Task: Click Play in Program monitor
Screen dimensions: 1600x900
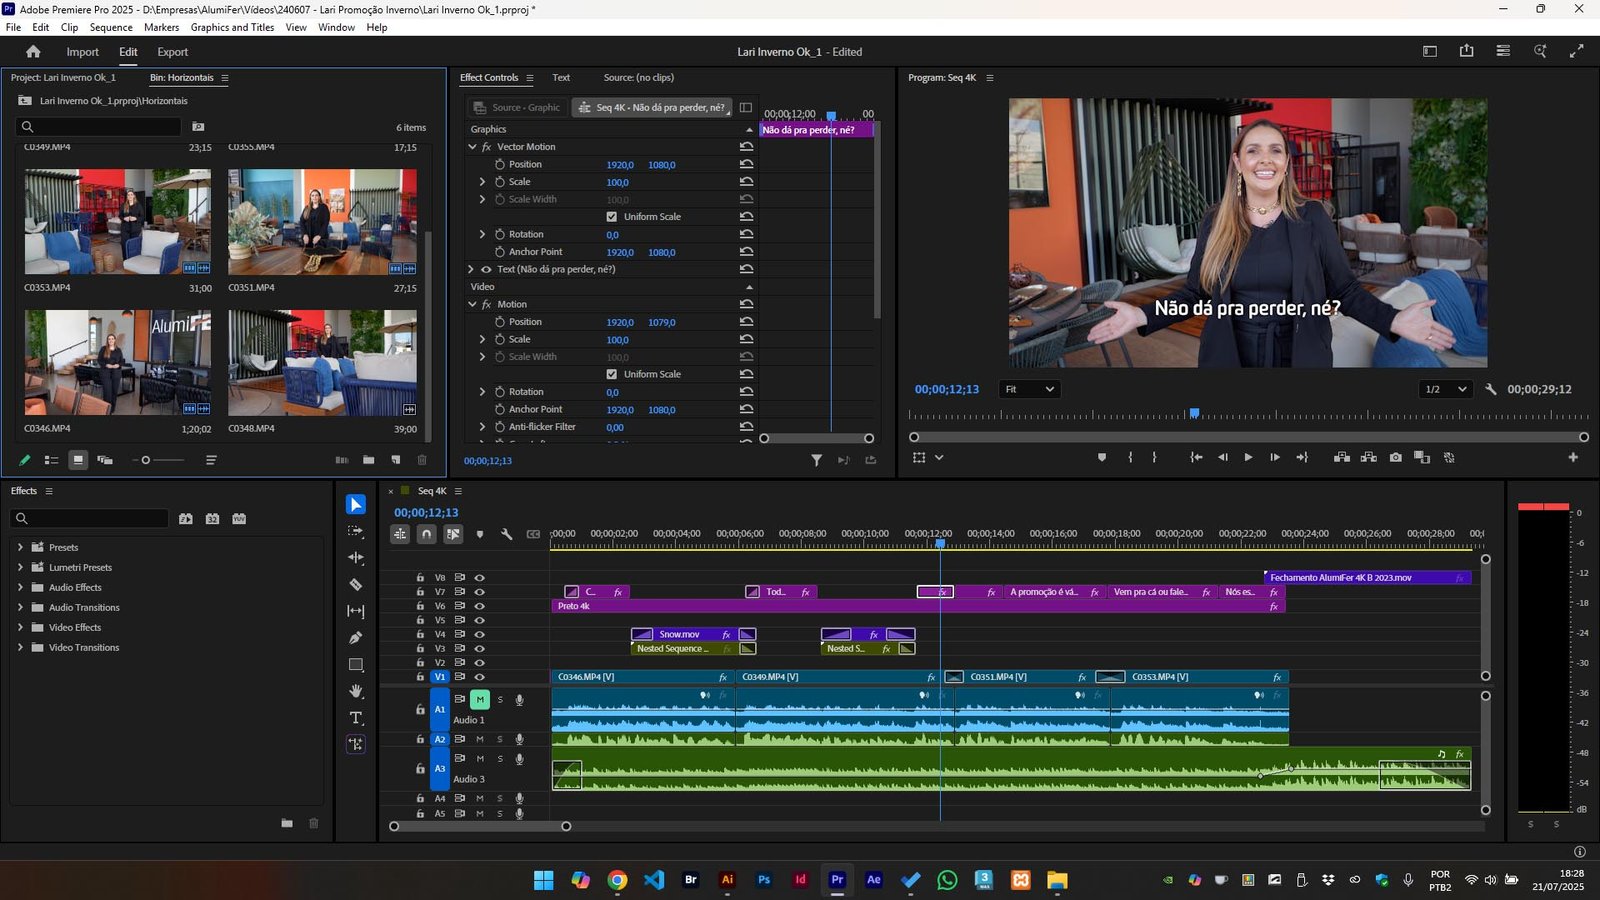Action: coord(1248,457)
